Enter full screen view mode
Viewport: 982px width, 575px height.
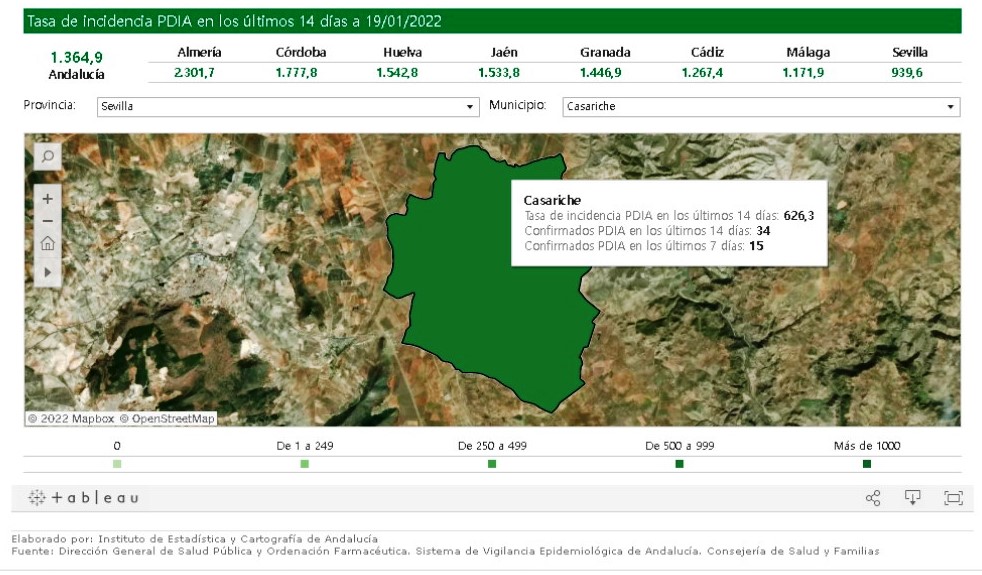[952, 498]
